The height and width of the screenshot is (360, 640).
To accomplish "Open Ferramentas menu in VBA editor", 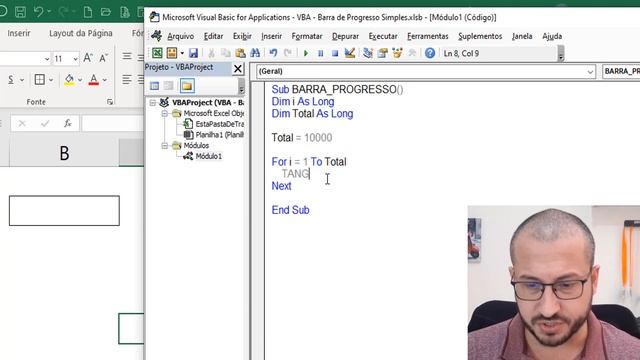I will (x=428, y=36).
